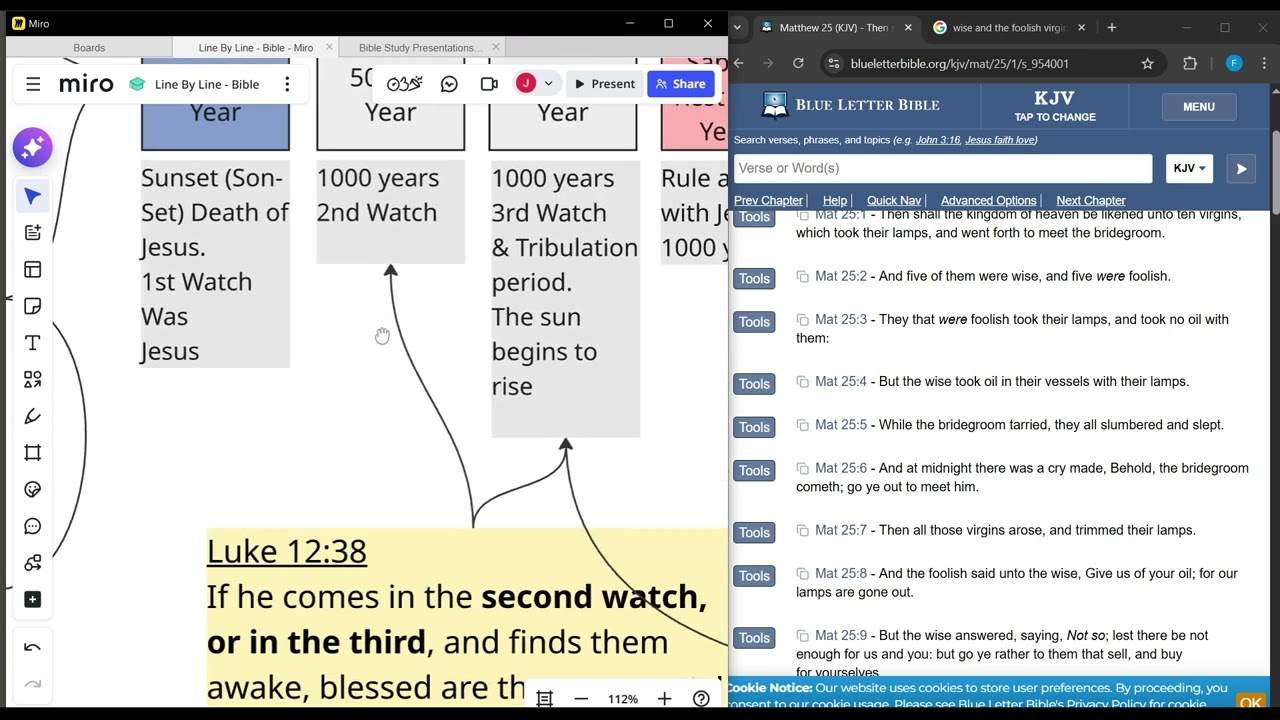Select the Sticky note tool
Screen dimensions: 1280x720
pos(32,306)
